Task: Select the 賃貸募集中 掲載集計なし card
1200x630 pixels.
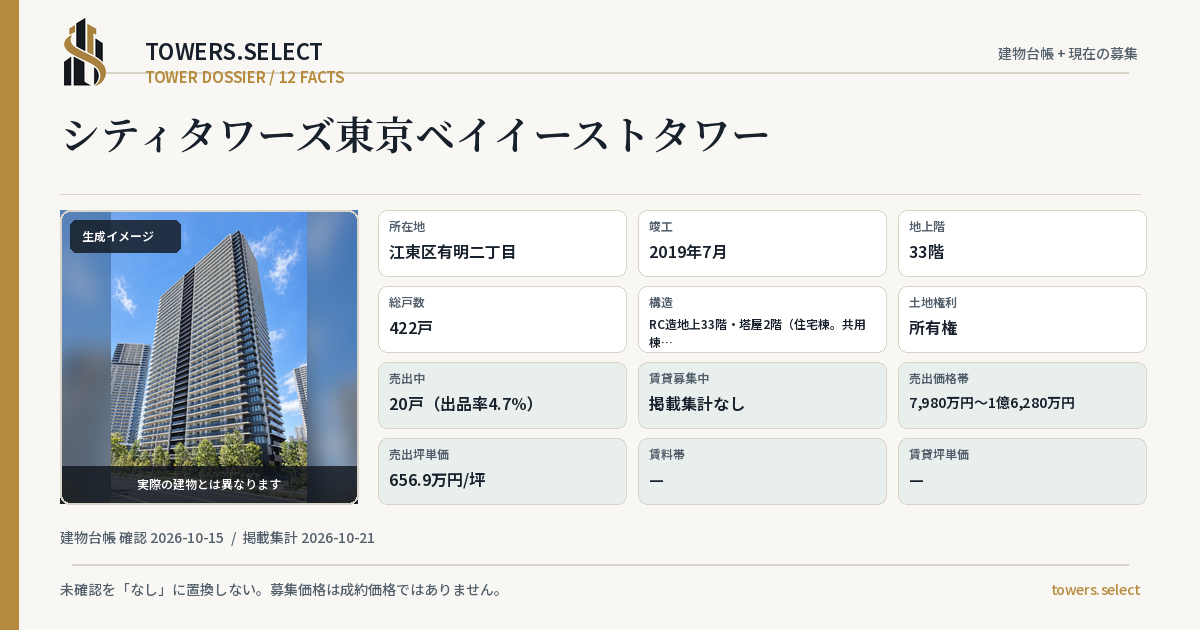Action: 762,395
